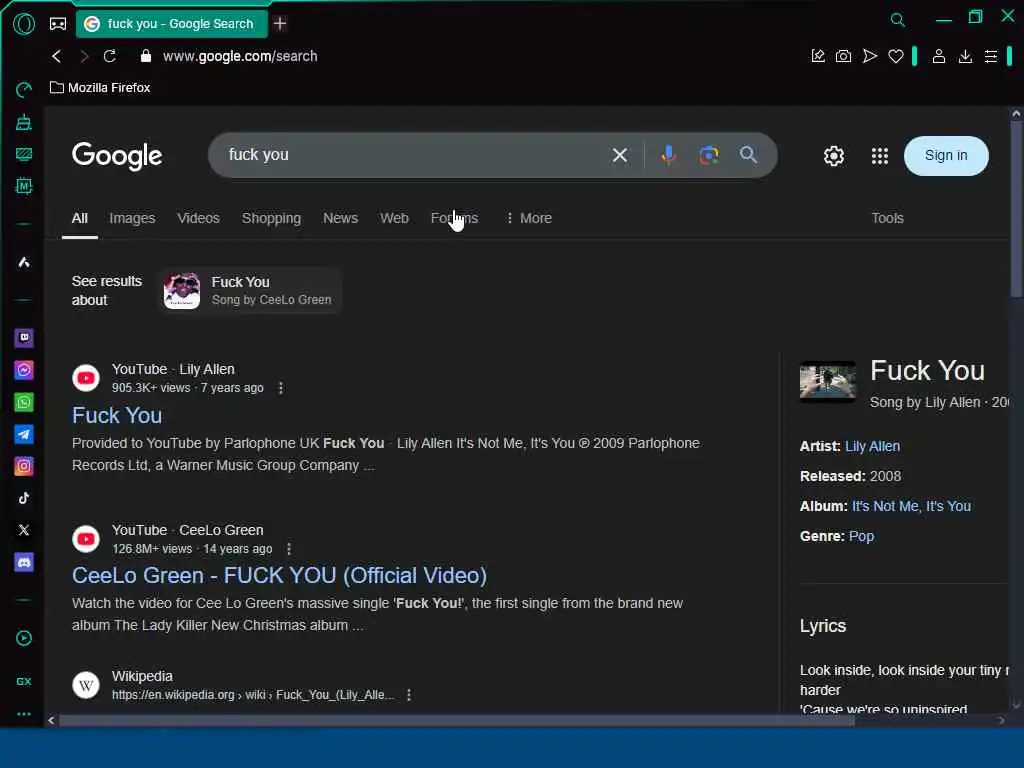The image size is (1024, 768).
Task: Open options for Lily Allen result
Action: coord(281,388)
